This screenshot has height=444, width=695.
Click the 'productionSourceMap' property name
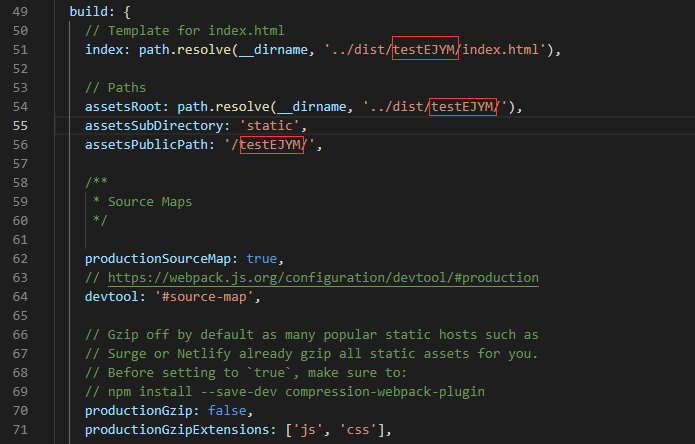(158, 259)
